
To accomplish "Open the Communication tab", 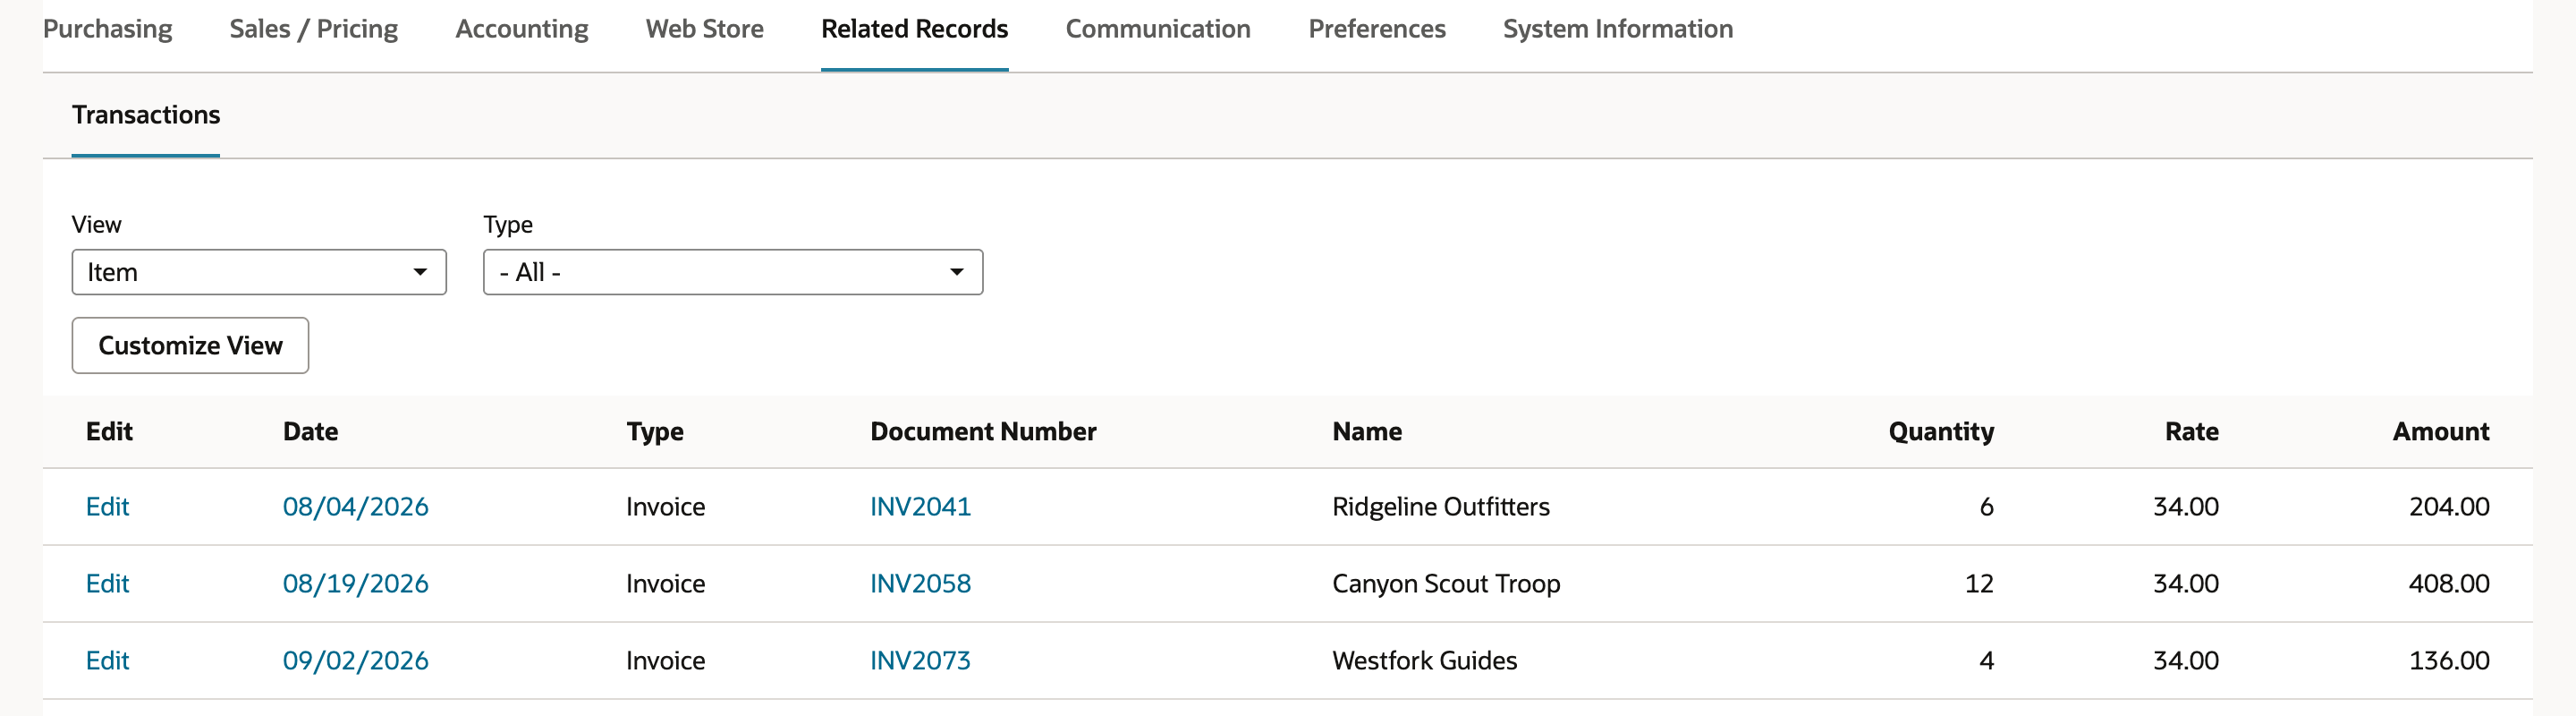I will point(1157,29).
